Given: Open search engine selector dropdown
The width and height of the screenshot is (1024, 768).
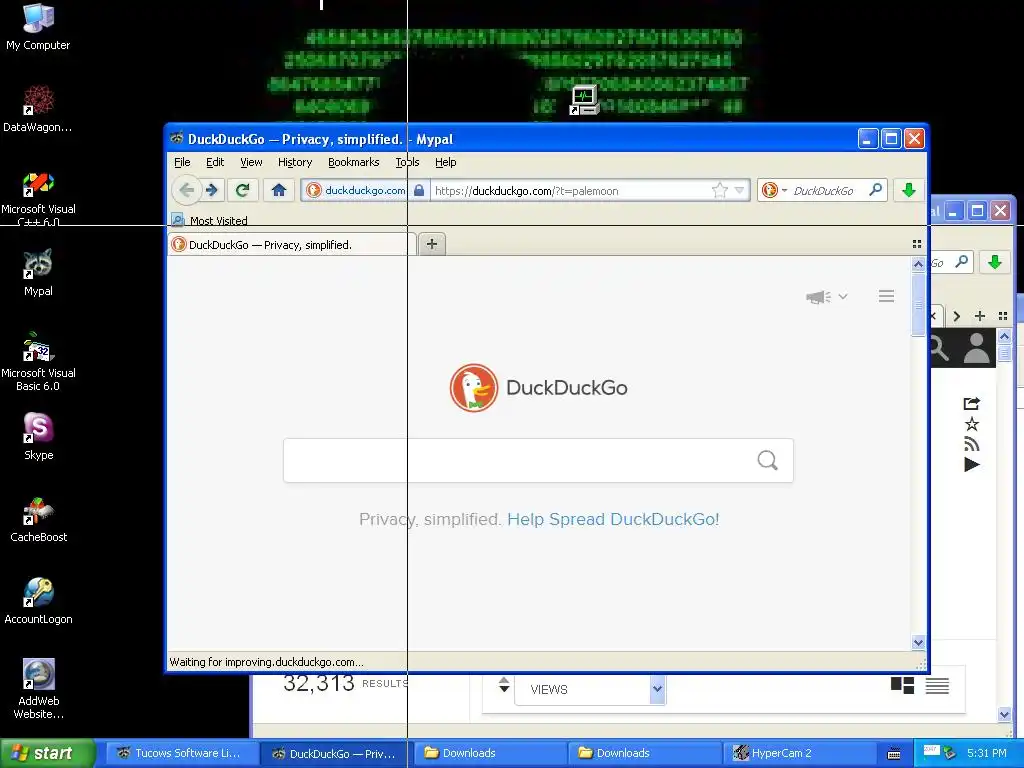Looking at the screenshot, I should (775, 191).
